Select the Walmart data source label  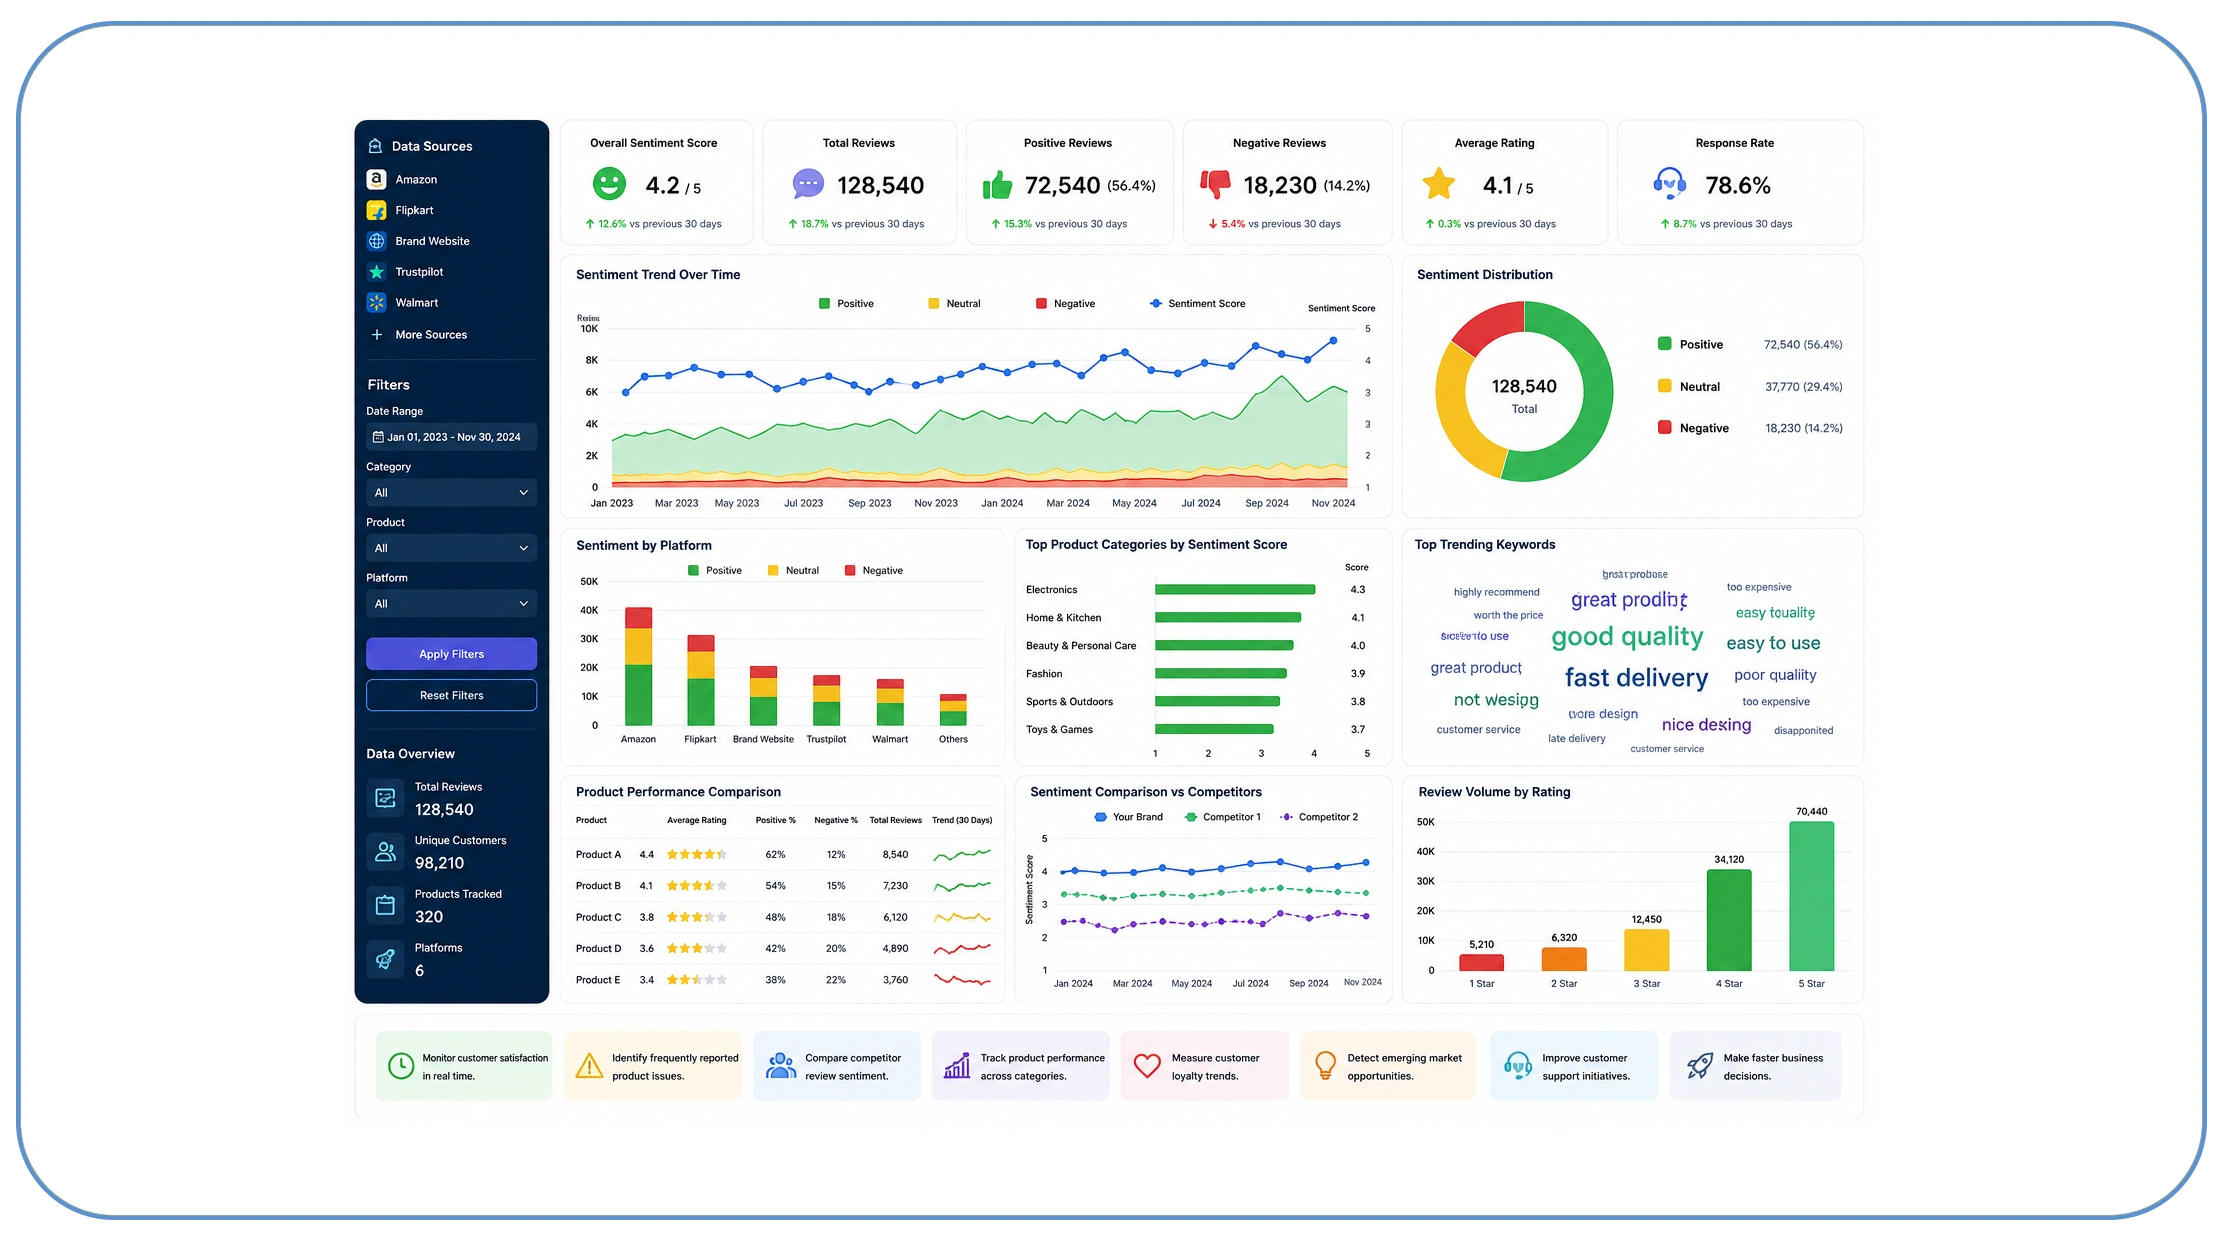pyautogui.click(x=416, y=303)
